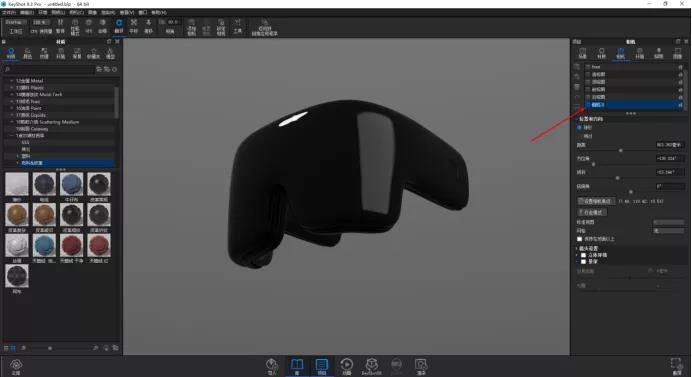This screenshot has height=377, width=692.
Task: Undock the project panel via float icon
Action: [678, 41]
